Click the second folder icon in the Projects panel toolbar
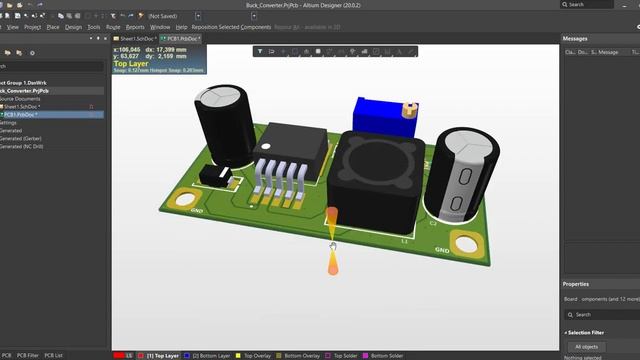This screenshot has width=640, height=360. pyautogui.click(x=19, y=53)
